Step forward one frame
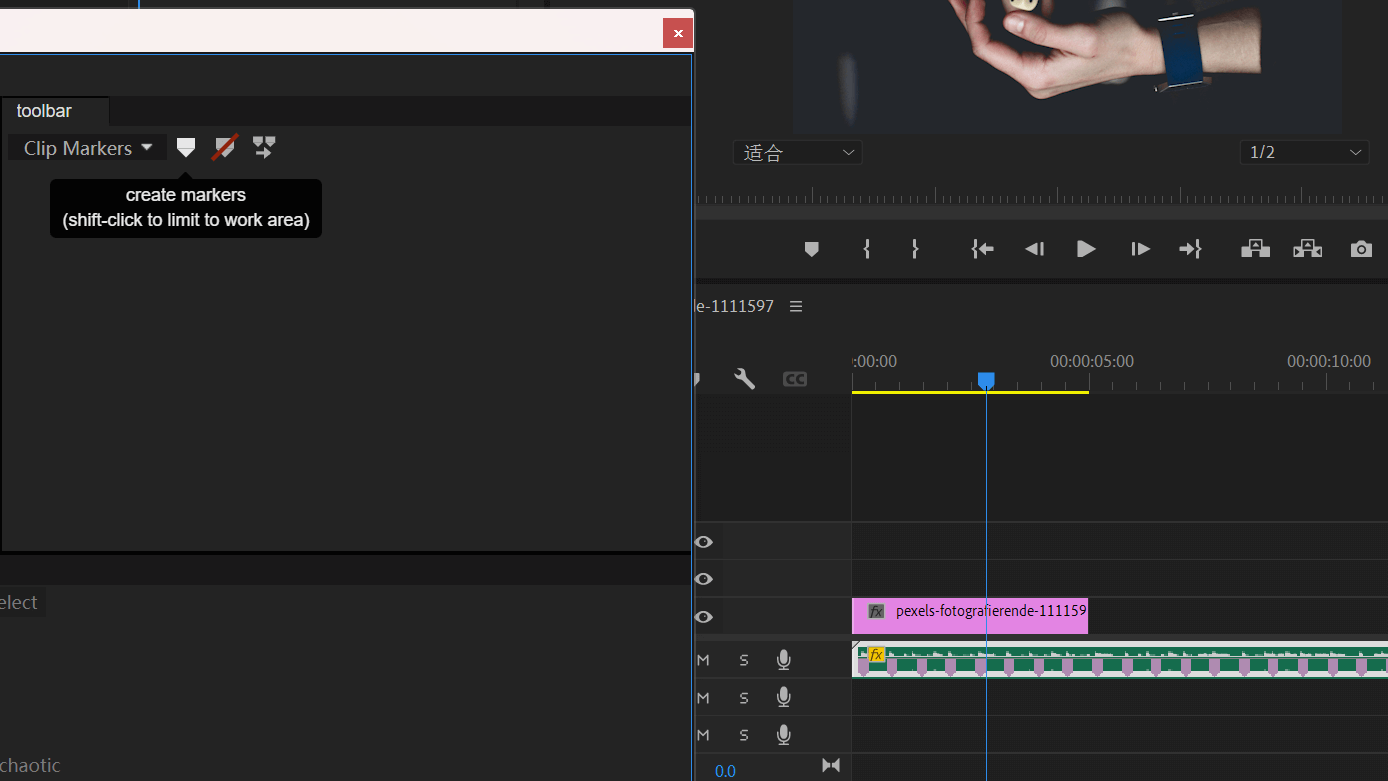The height and width of the screenshot is (781, 1388). pos(1140,249)
